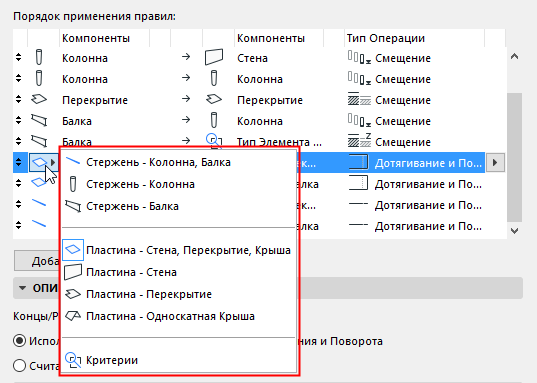Click blue line icon in last rule row
The height and width of the screenshot is (383, 537).
39,224
